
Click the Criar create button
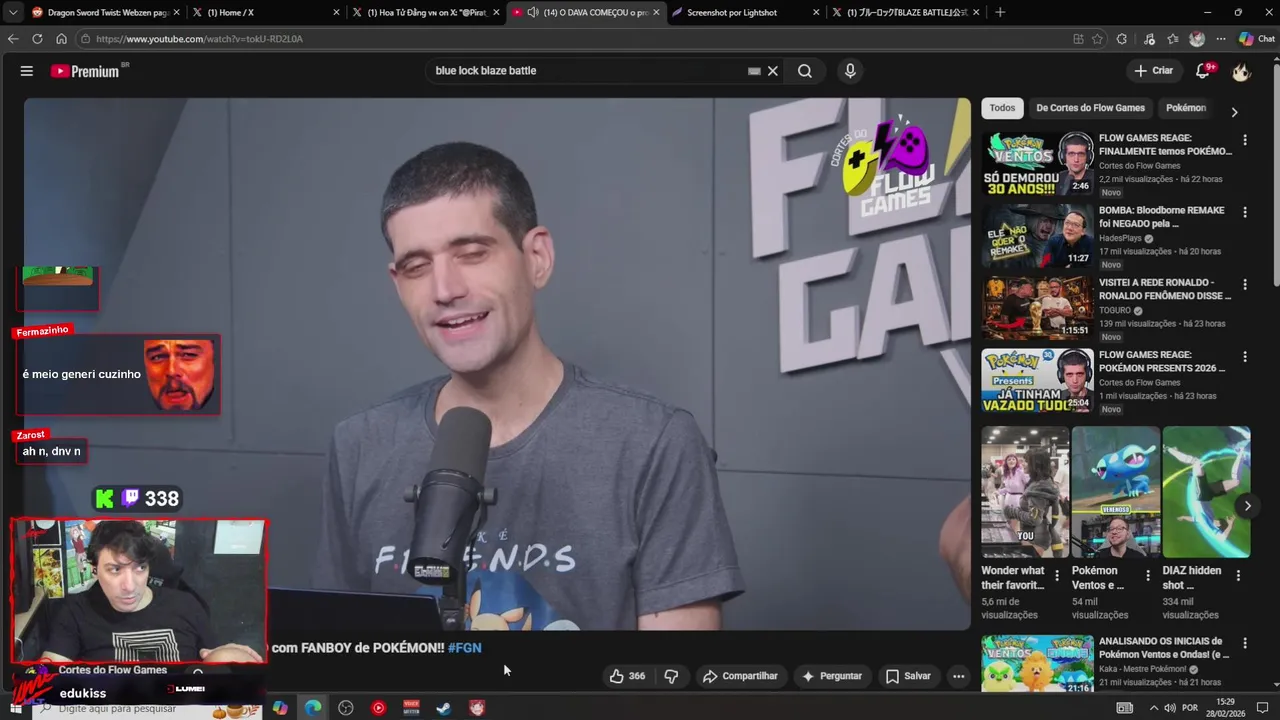(1153, 71)
